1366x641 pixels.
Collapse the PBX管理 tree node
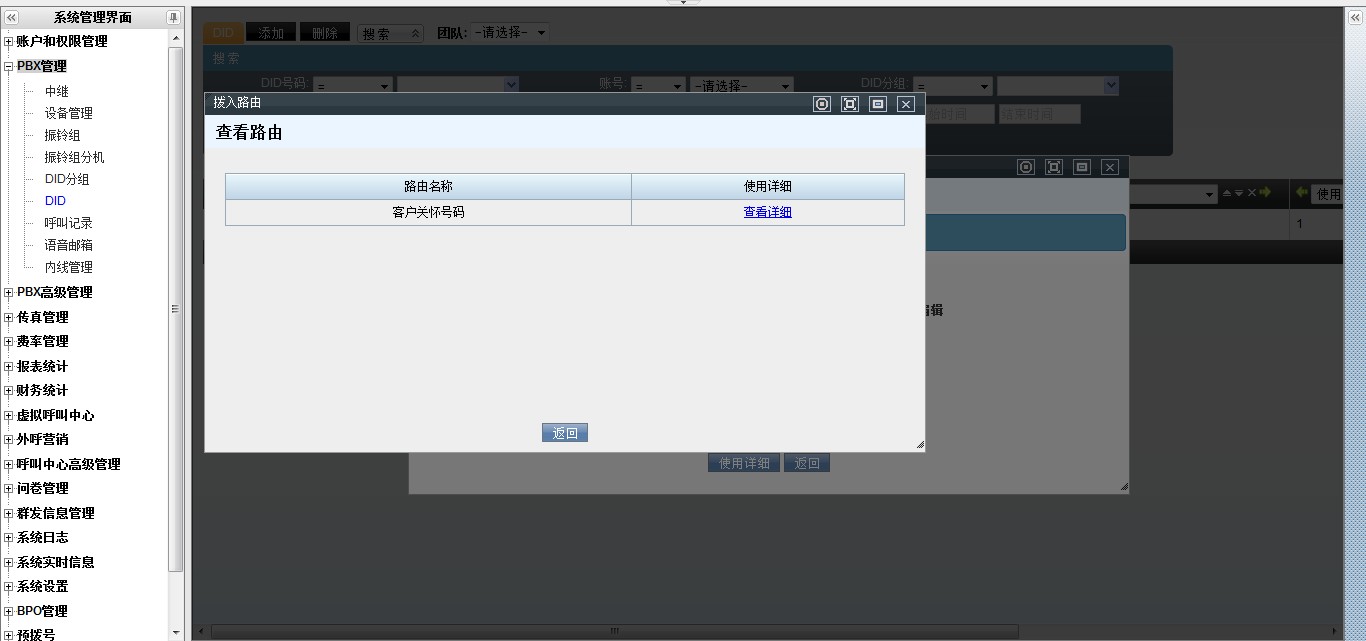9,67
